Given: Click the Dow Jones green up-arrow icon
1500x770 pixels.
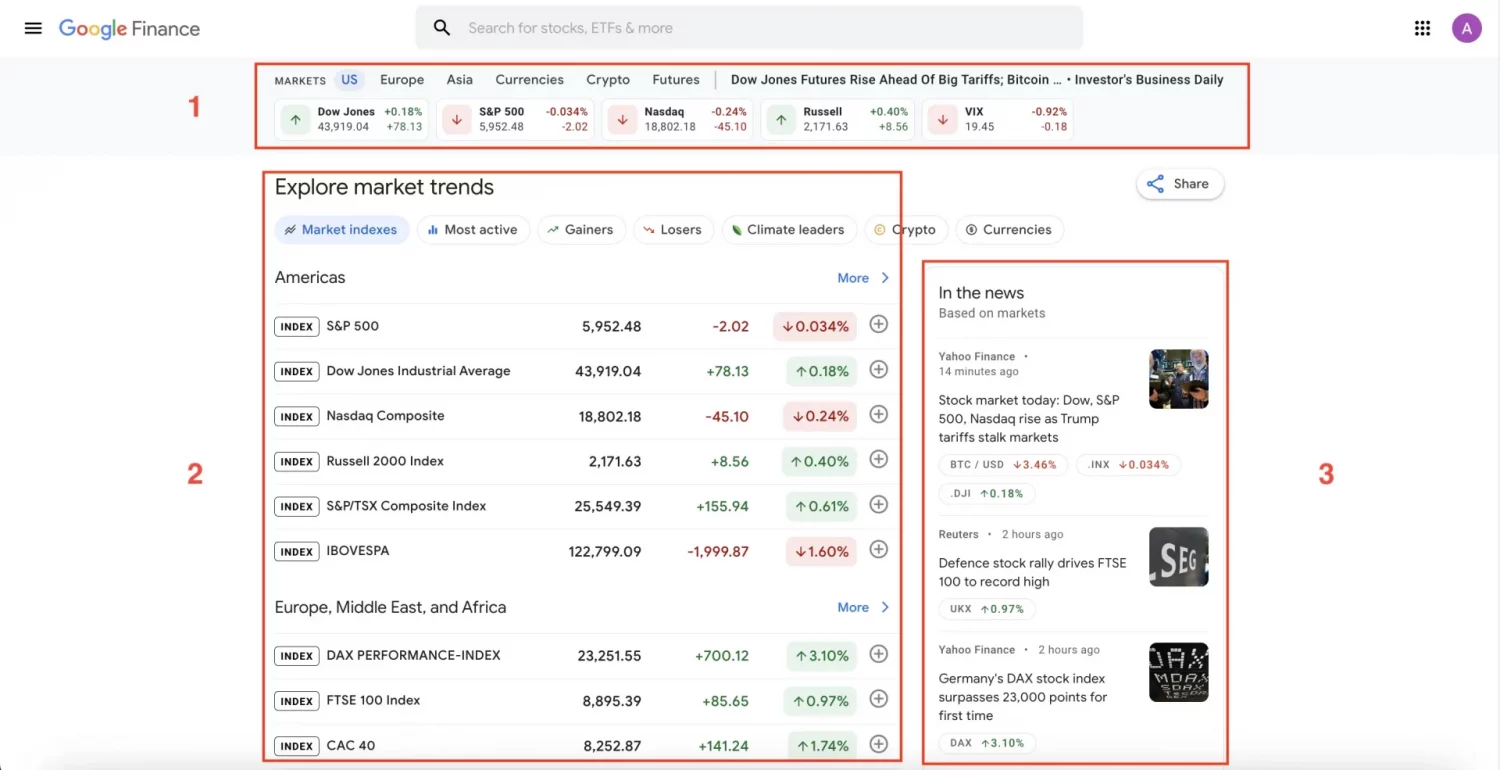Looking at the screenshot, I should click(295, 119).
